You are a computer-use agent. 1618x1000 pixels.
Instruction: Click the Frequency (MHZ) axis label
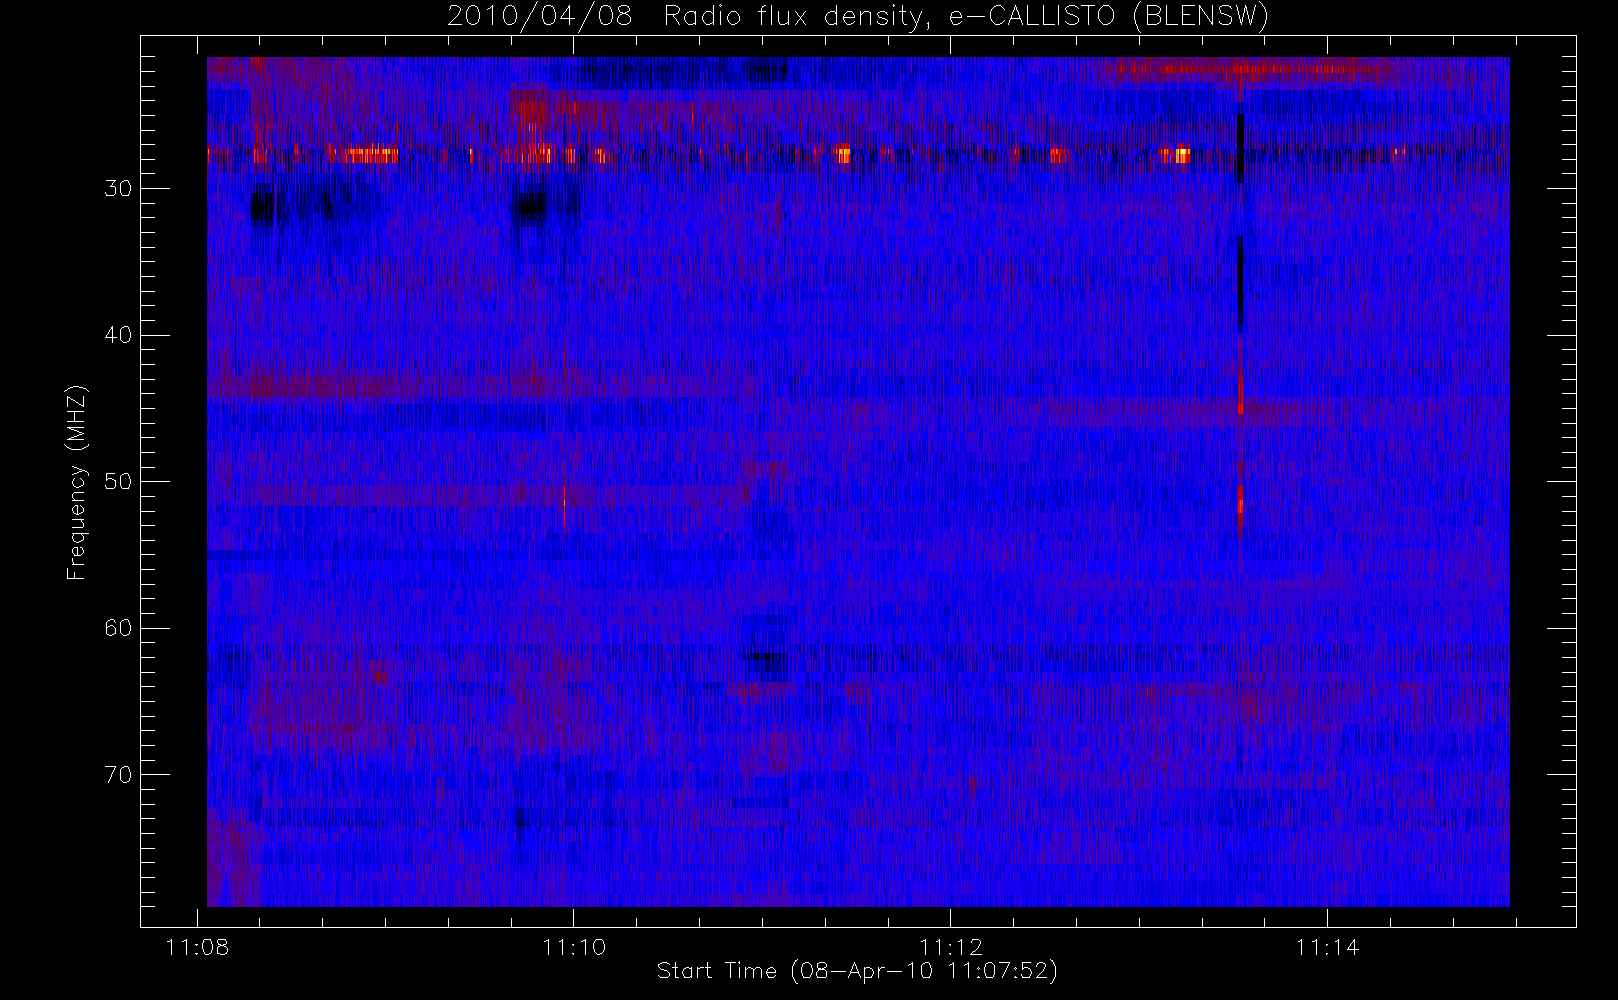point(76,482)
